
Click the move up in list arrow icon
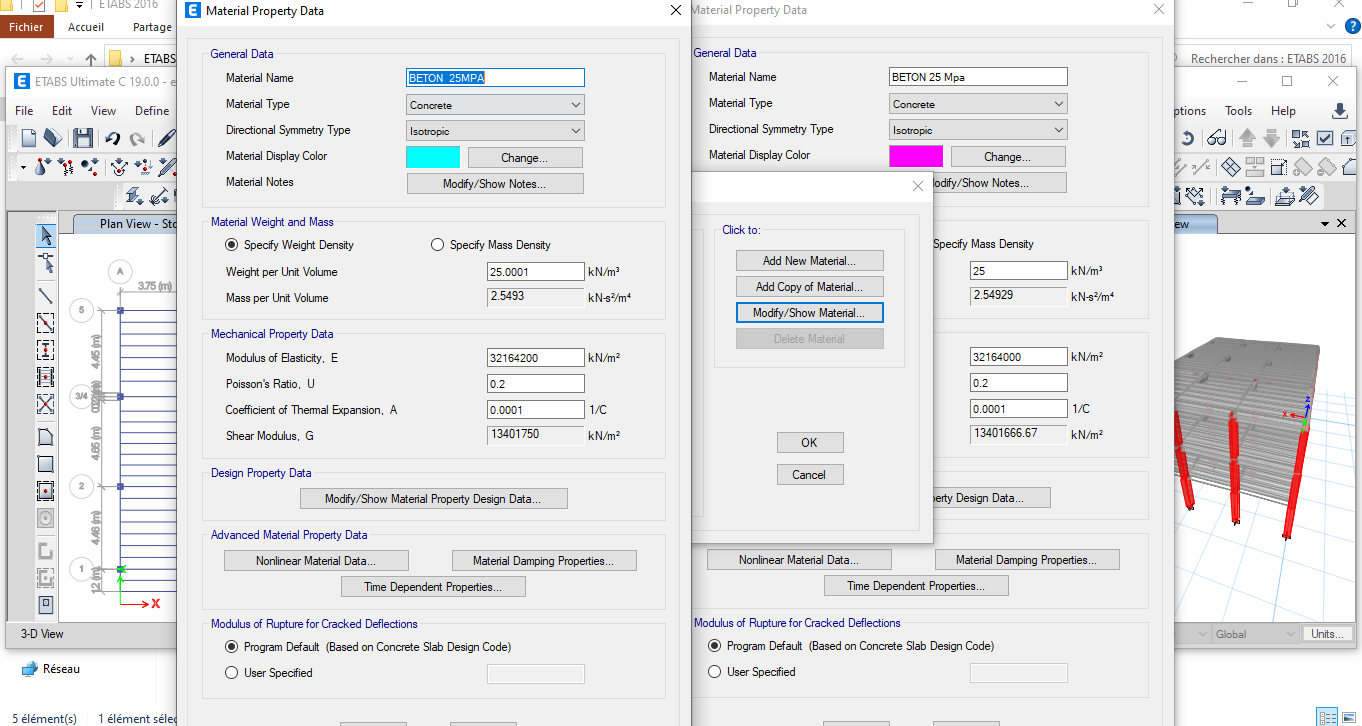1247,138
